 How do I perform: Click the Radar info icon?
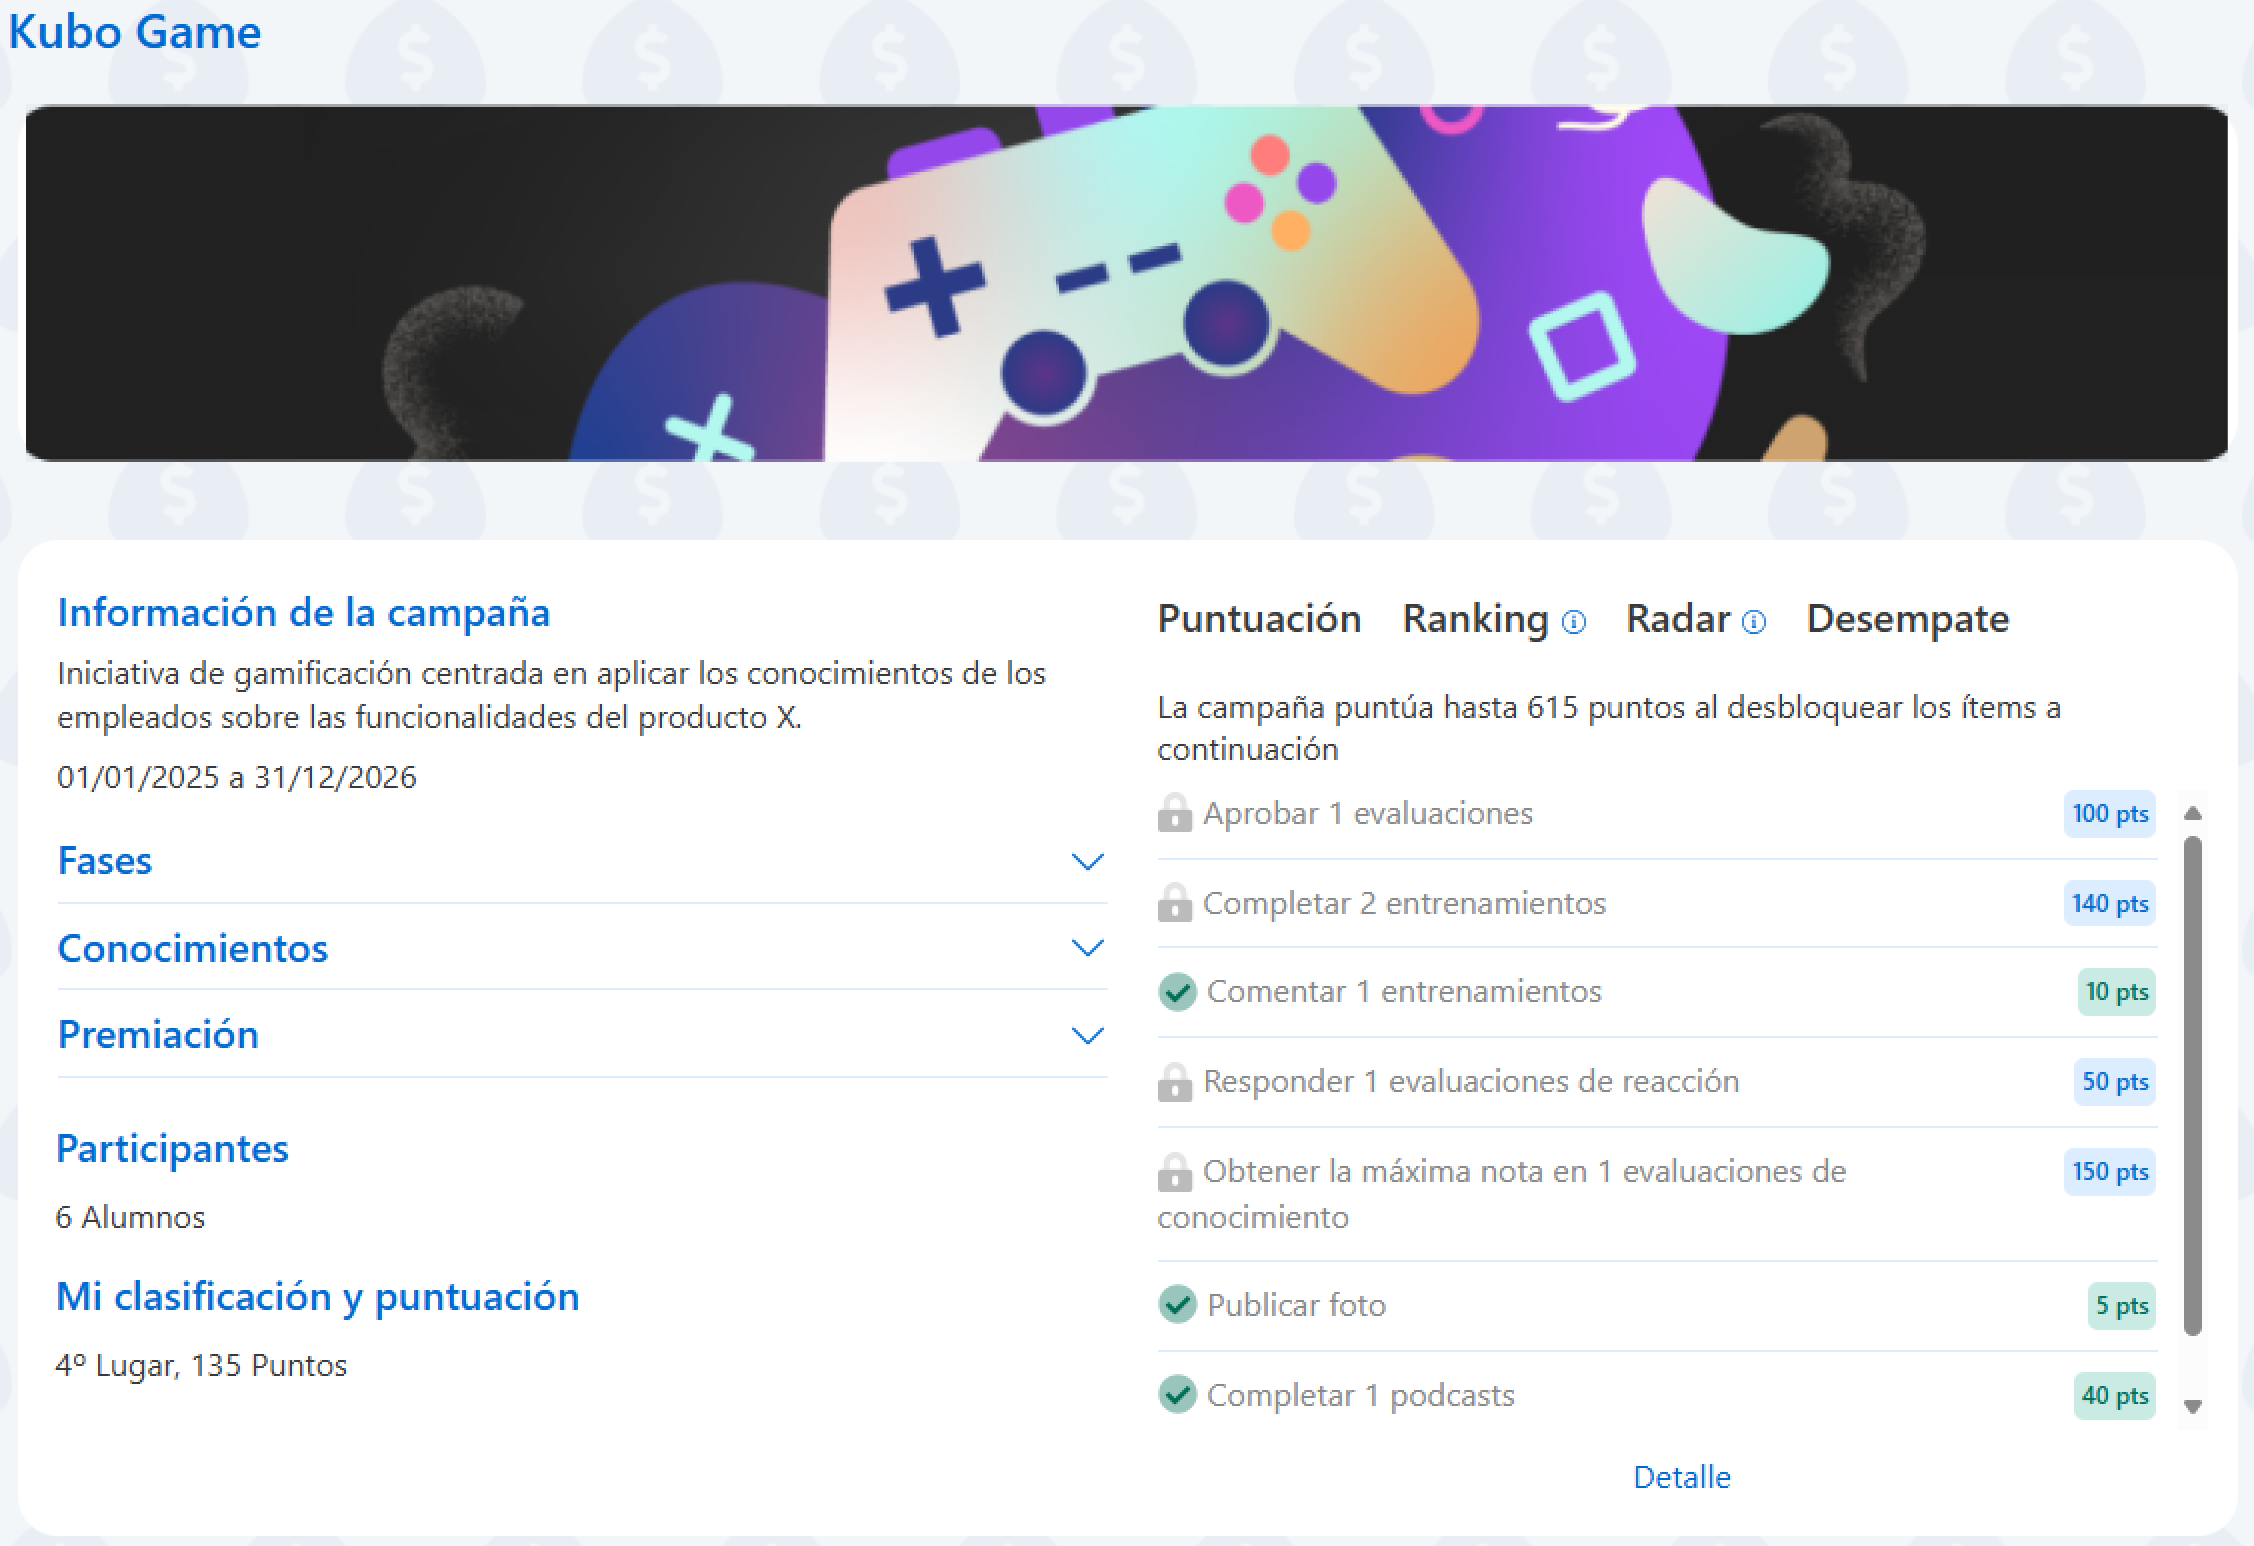point(1753,622)
